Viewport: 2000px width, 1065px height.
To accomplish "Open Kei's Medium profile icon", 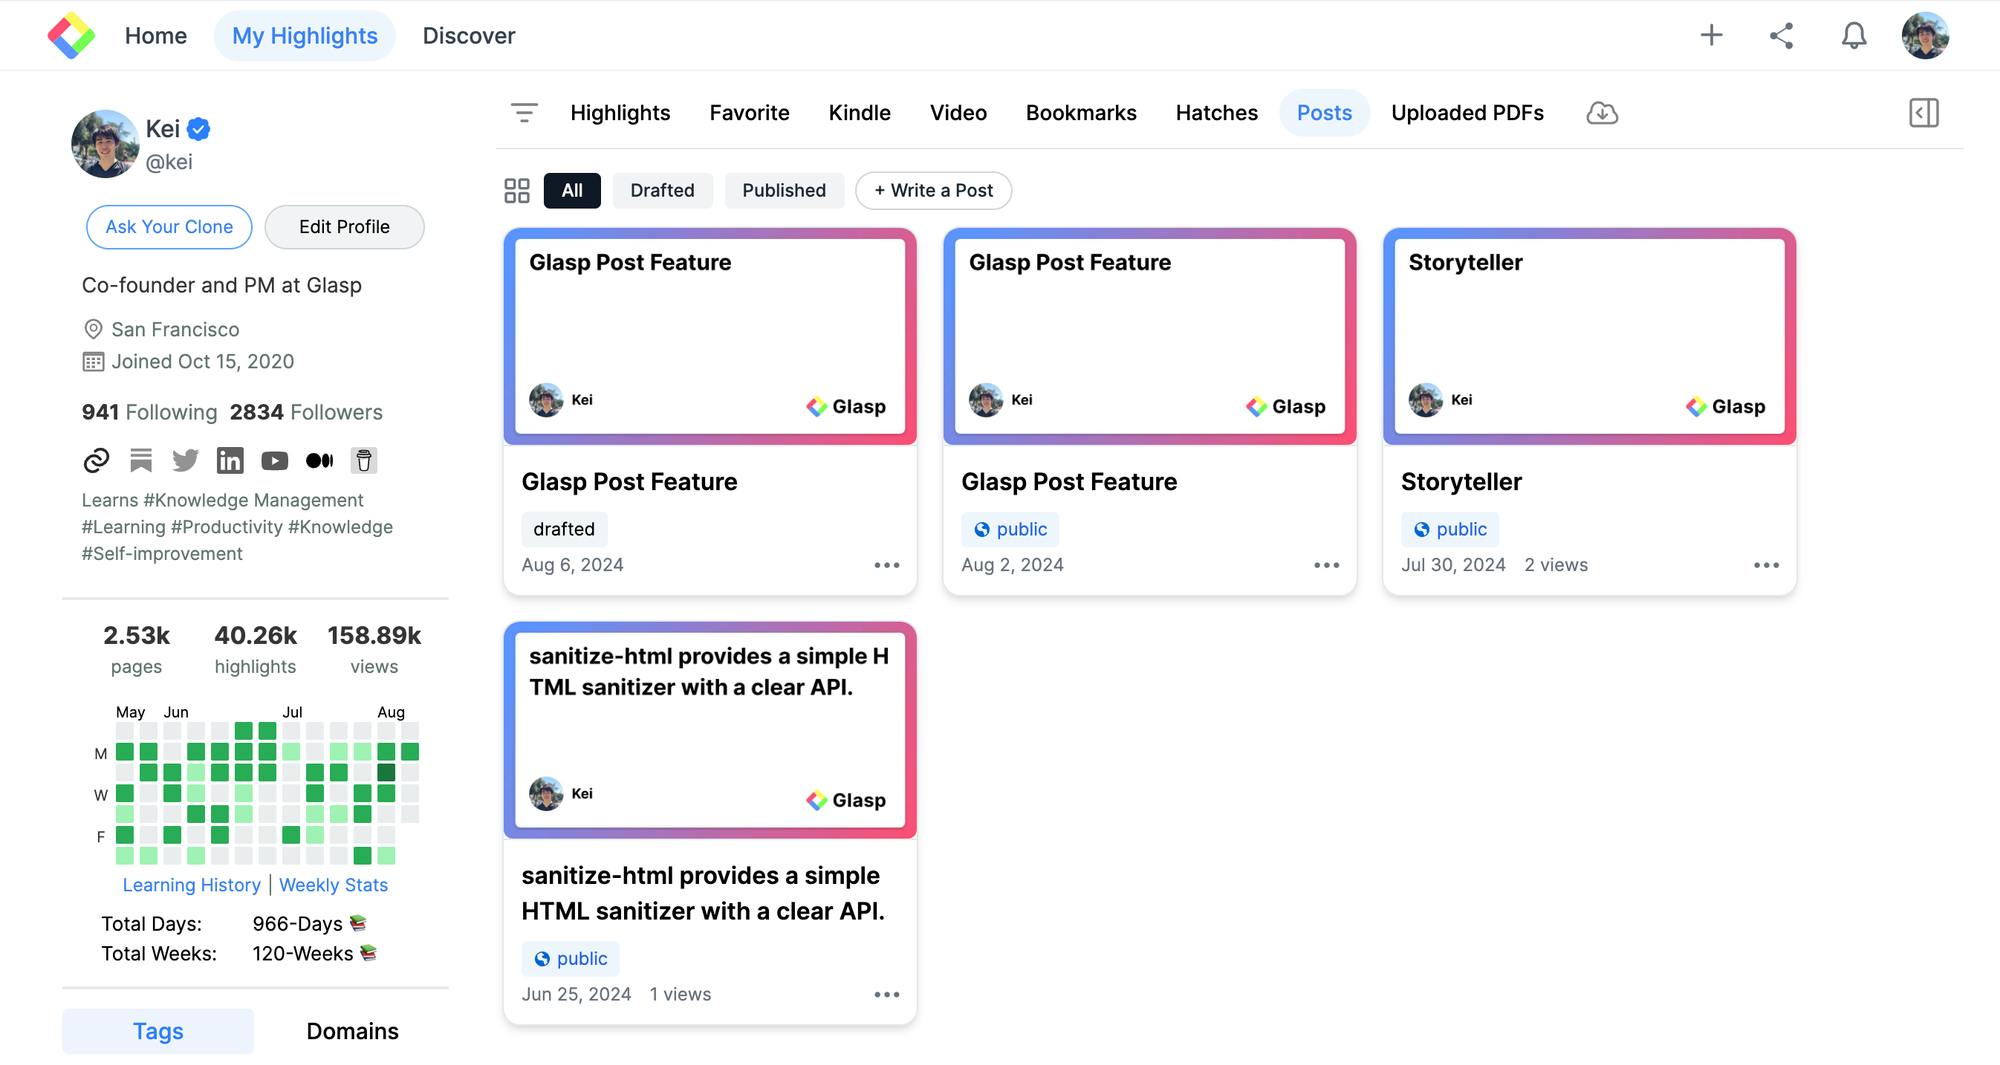I will (319, 460).
